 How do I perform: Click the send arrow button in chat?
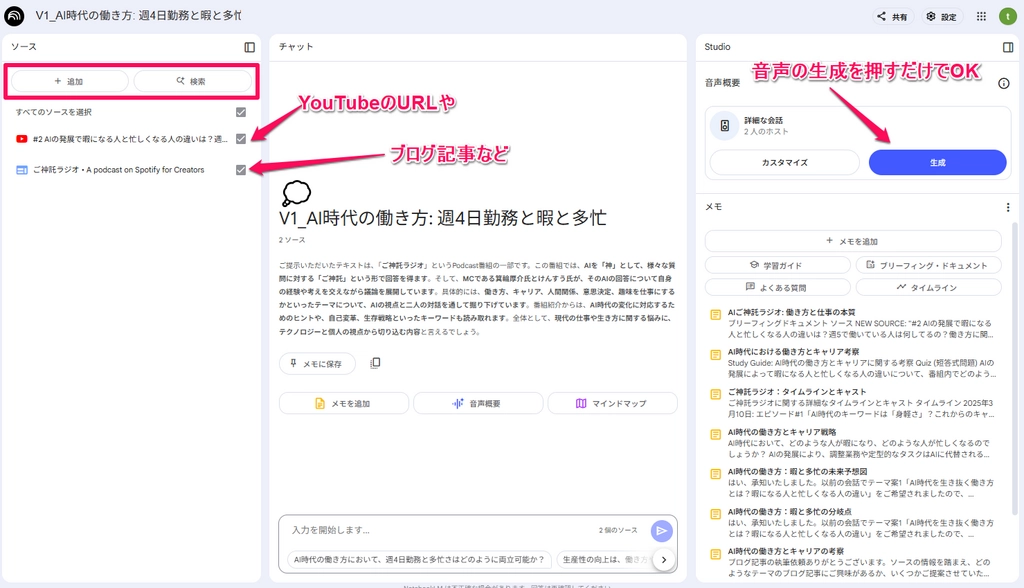coord(662,531)
